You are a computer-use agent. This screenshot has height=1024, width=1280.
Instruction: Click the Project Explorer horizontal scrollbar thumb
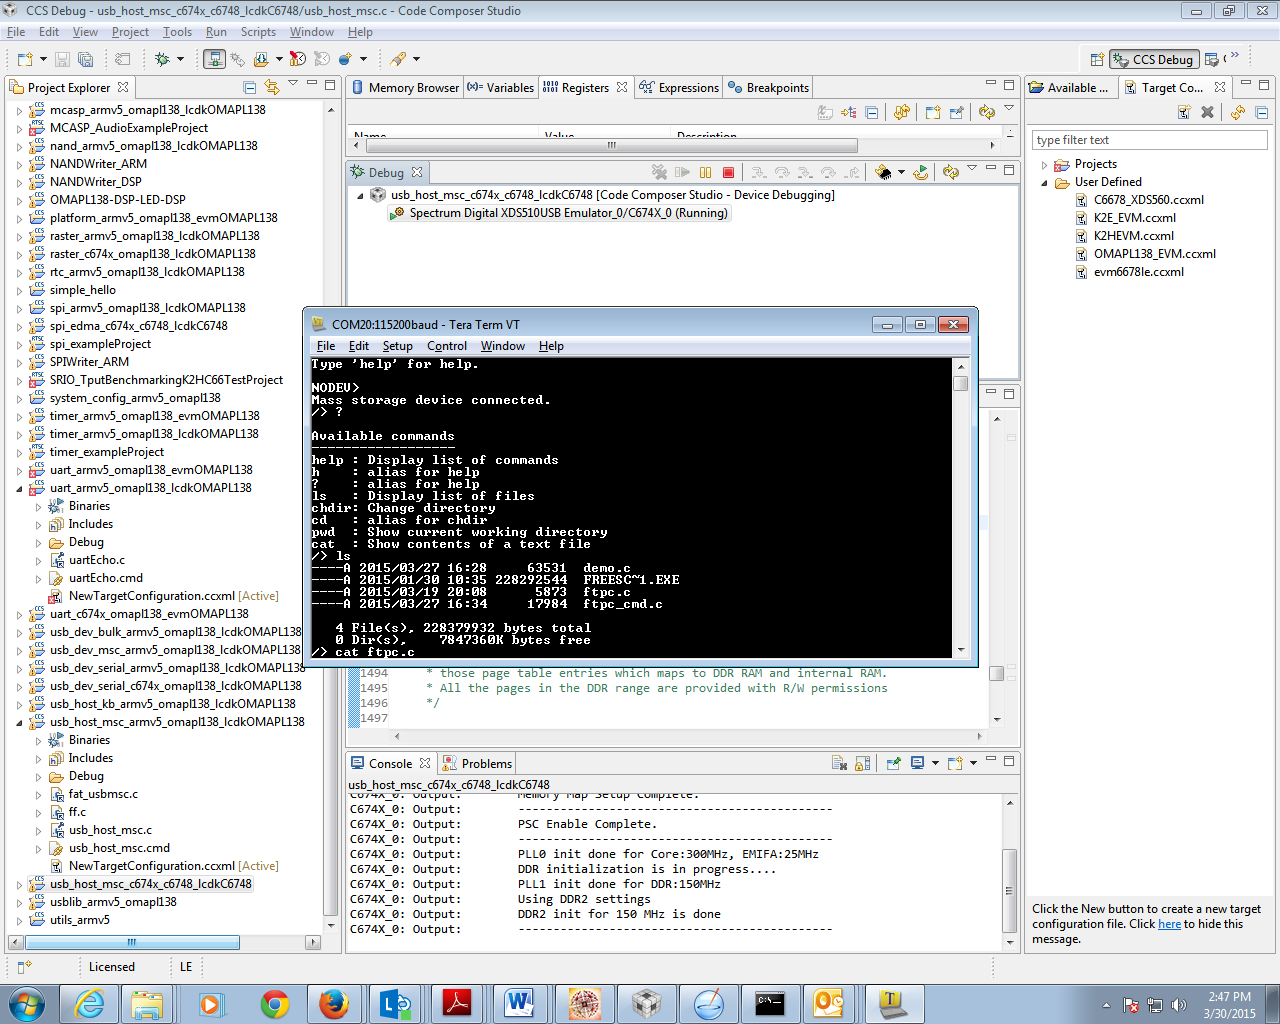click(x=131, y=942)
